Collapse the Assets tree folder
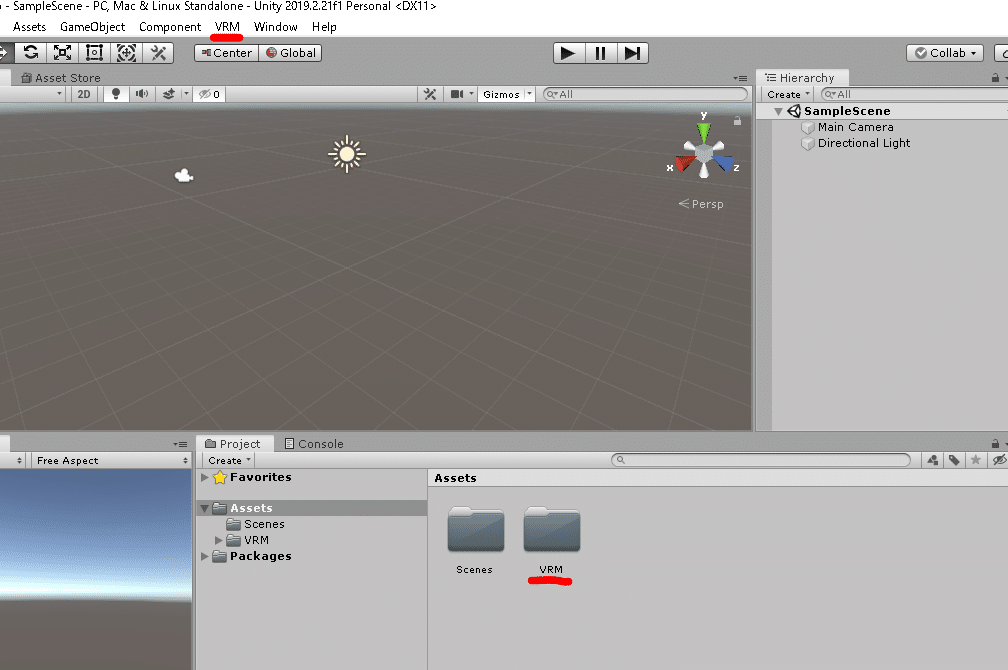 [x=204, y=508]
